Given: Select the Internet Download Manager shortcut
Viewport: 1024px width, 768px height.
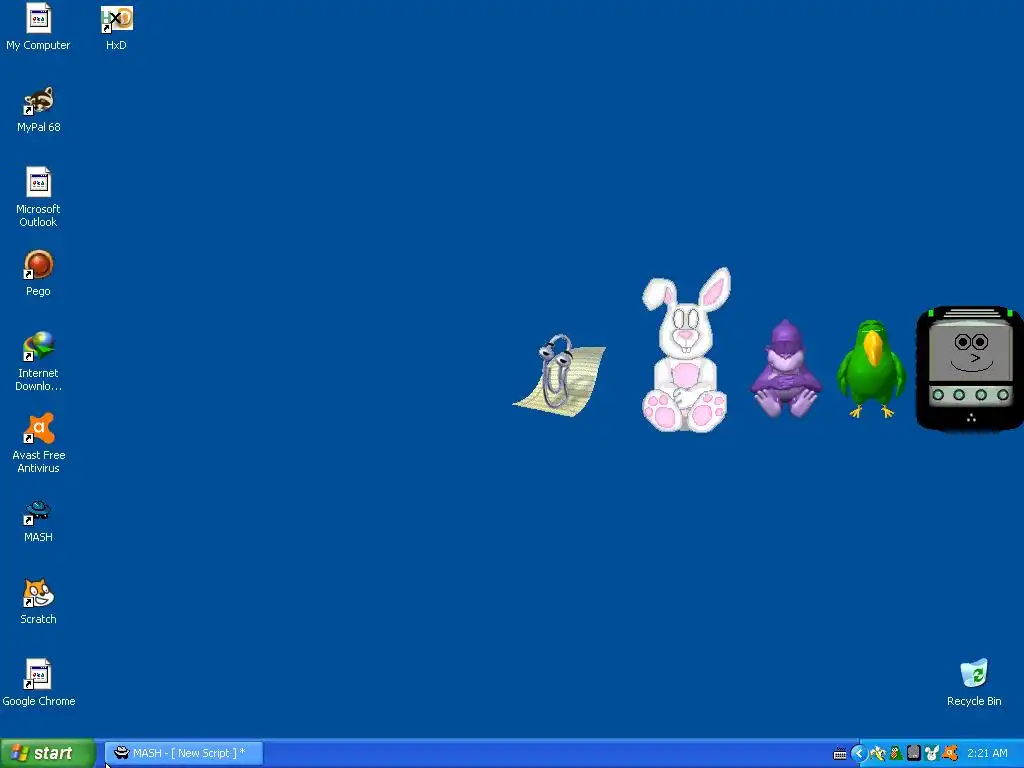Looking at the screenshot, I should tap(38, 361).
